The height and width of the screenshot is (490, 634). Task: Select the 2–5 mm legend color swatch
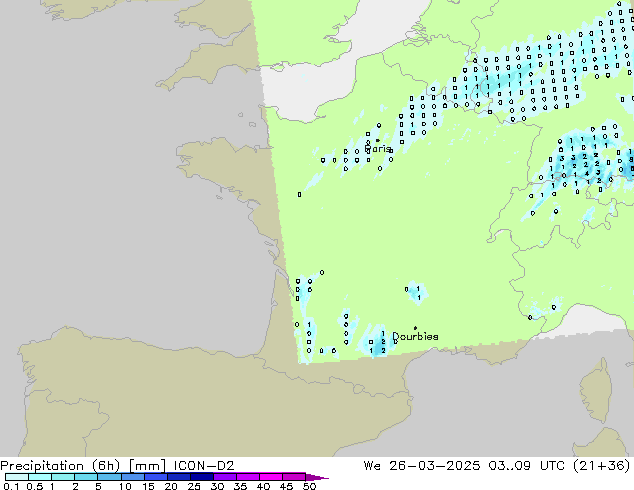click(86, 477)
